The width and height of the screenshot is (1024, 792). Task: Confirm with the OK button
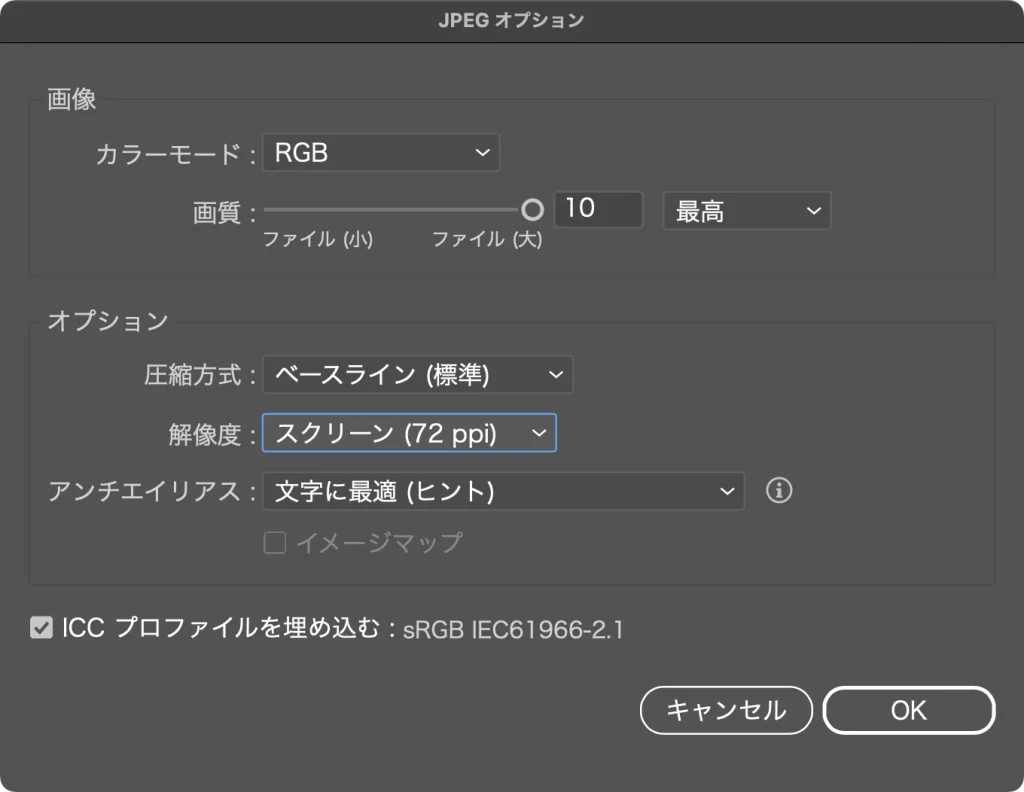908,710
